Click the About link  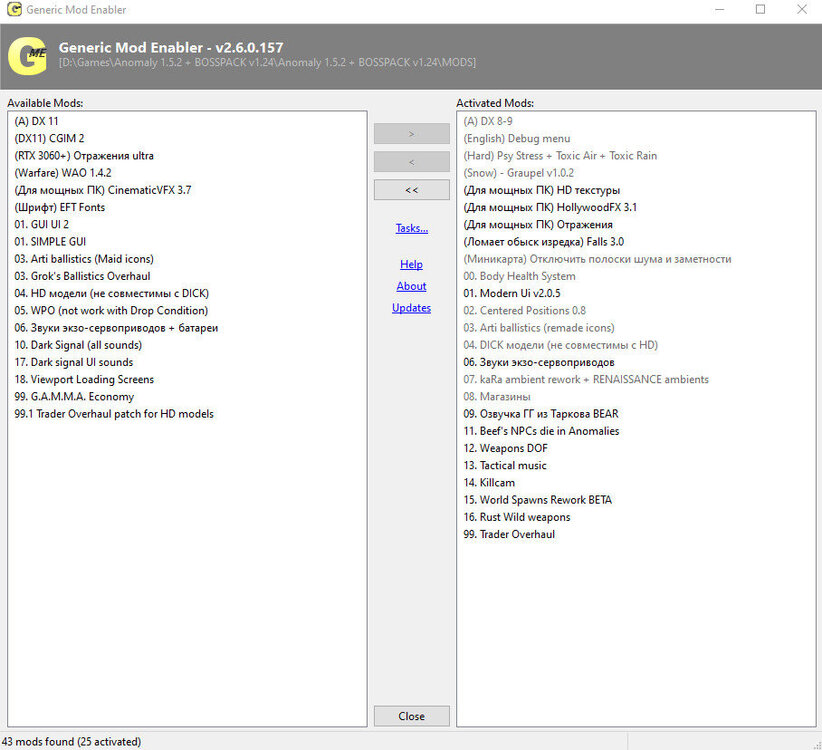pos(411,286)
